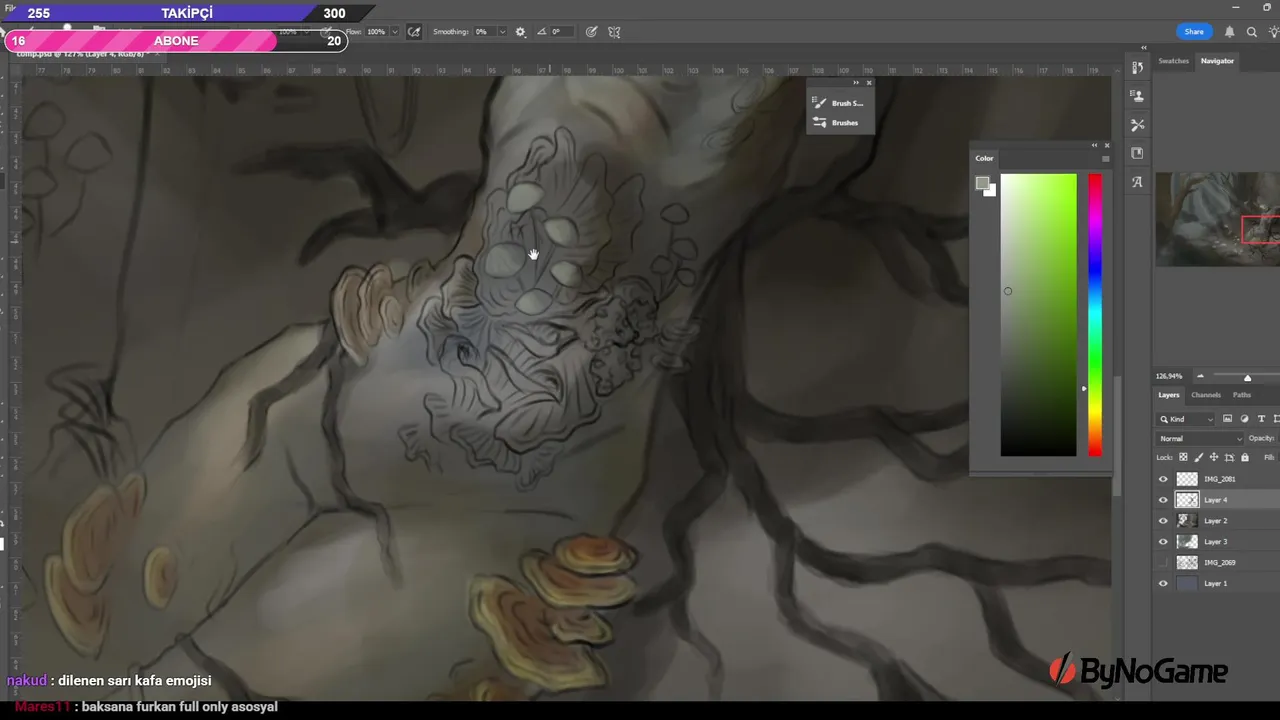Open smoothing options gear icon
The width and height of the screenshot is (1280, 720).
pos(520,32)
